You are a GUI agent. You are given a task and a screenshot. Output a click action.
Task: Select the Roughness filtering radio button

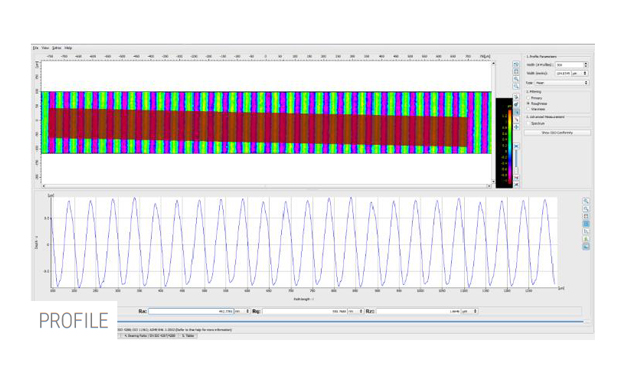(x=528, y=103)
